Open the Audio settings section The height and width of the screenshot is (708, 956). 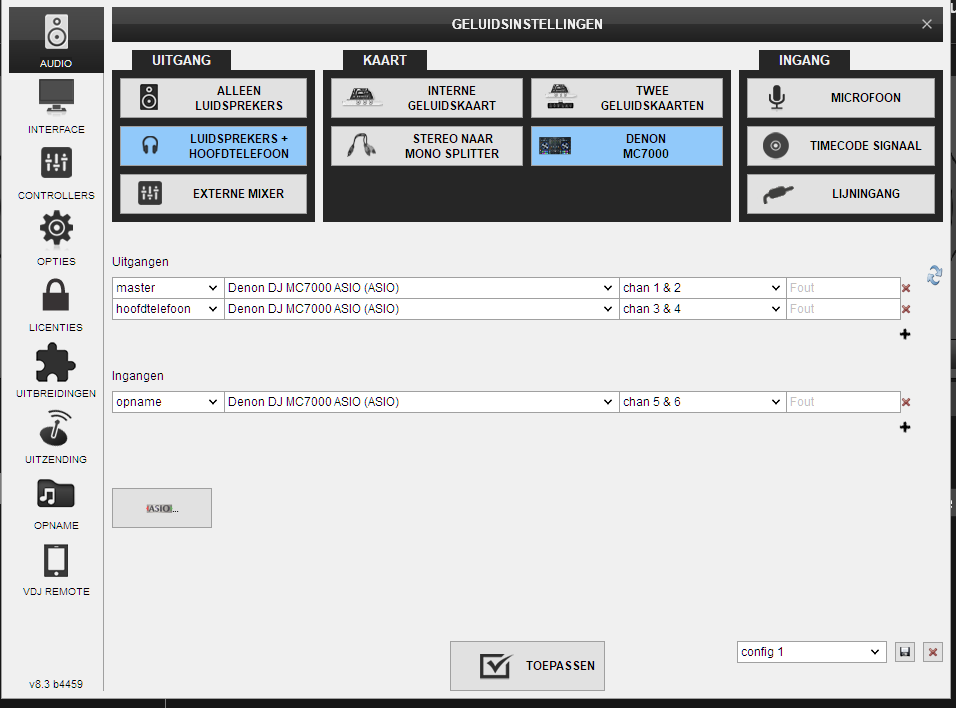click(56, 40)
